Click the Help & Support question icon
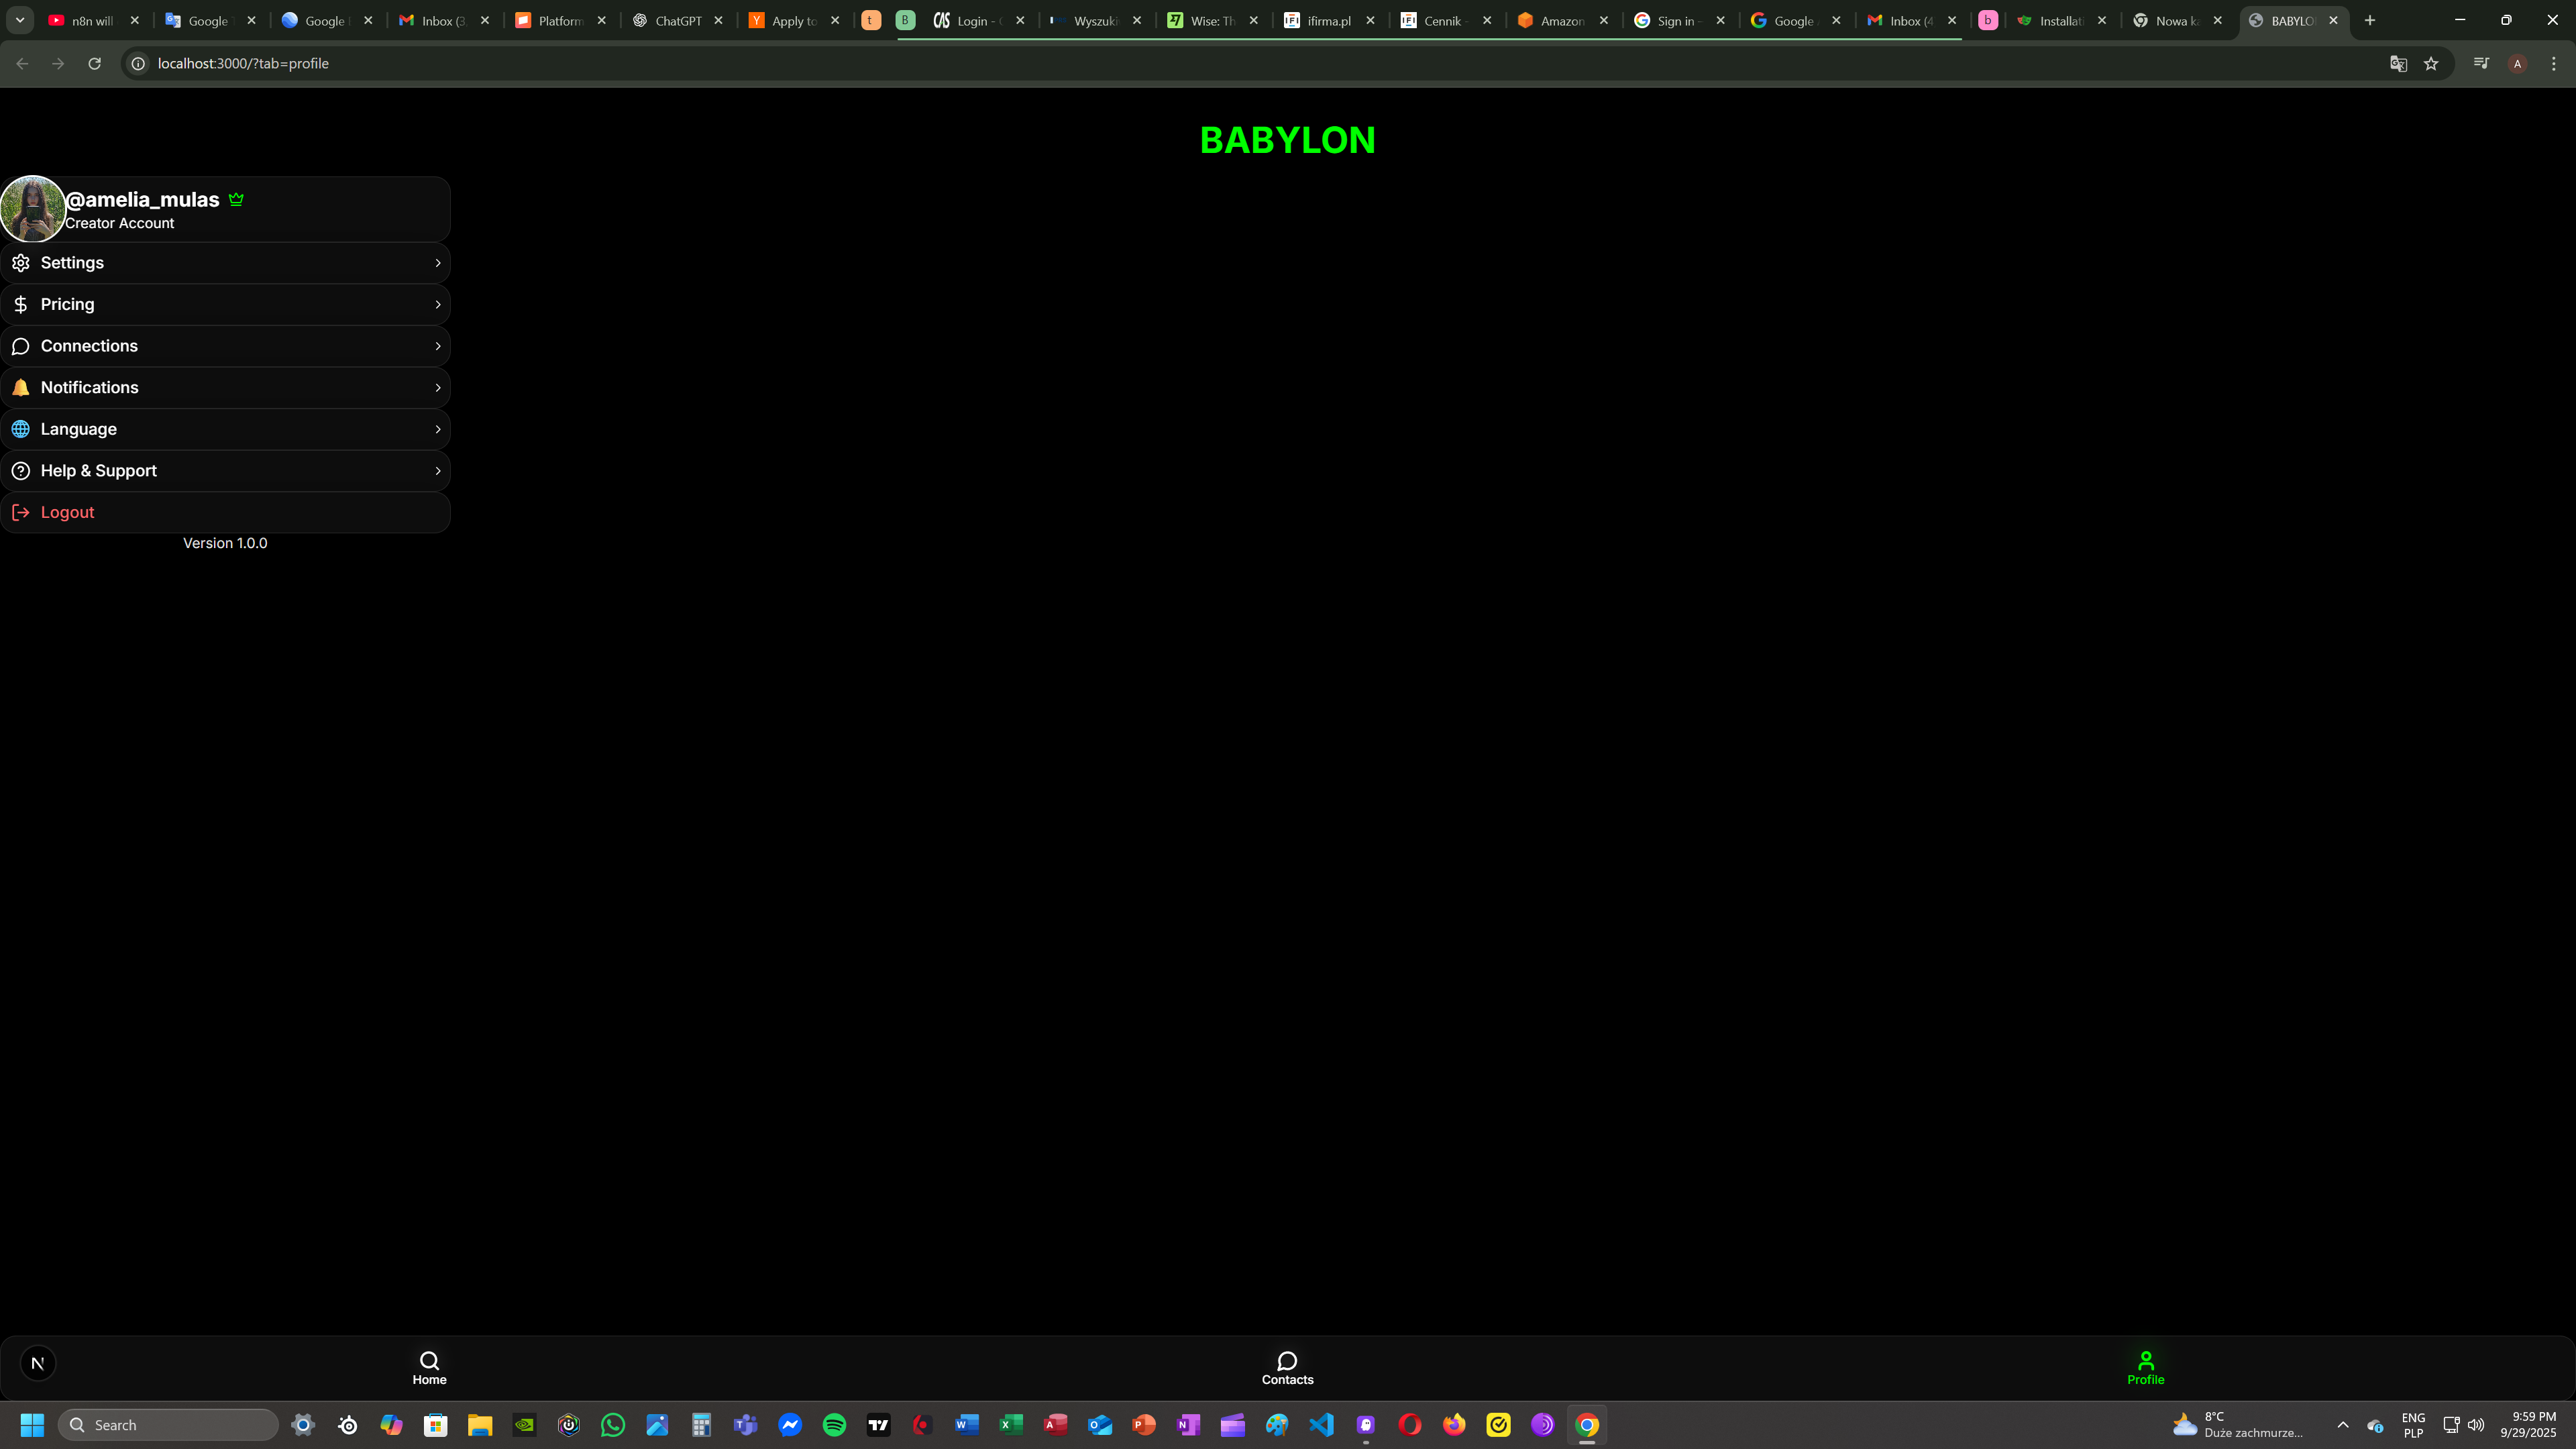Screen dimensions: 2576x1449 [x=21, y=471]
